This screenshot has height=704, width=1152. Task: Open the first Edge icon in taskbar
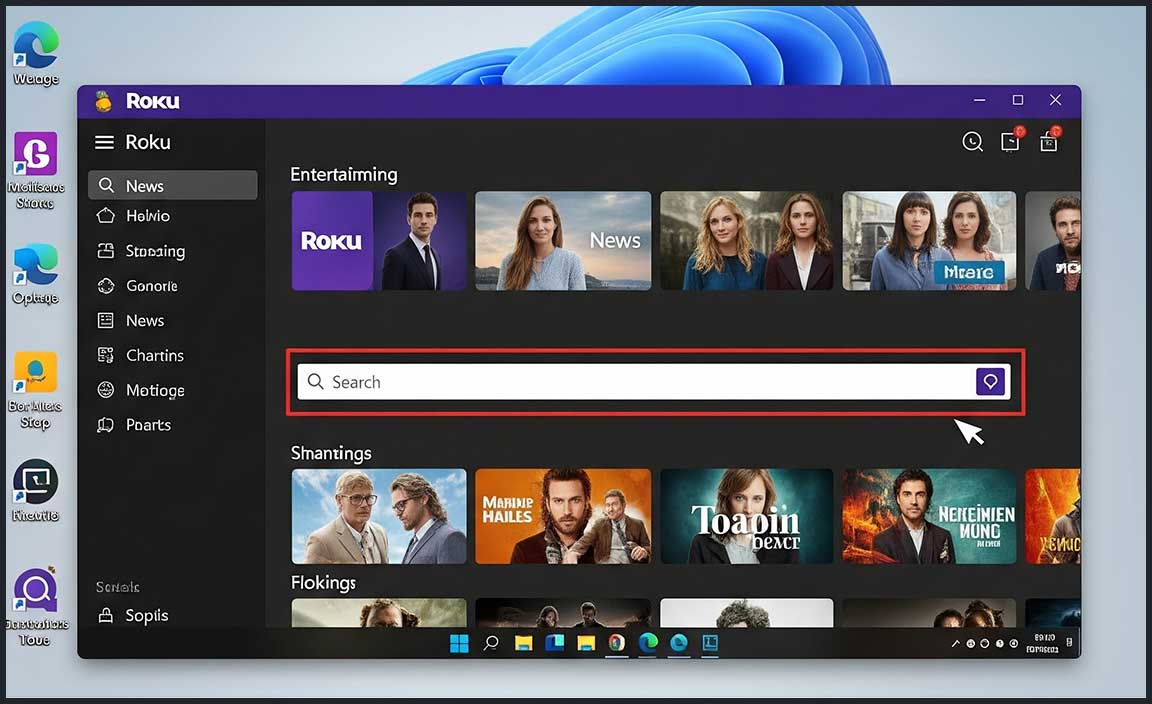[648, 644]
